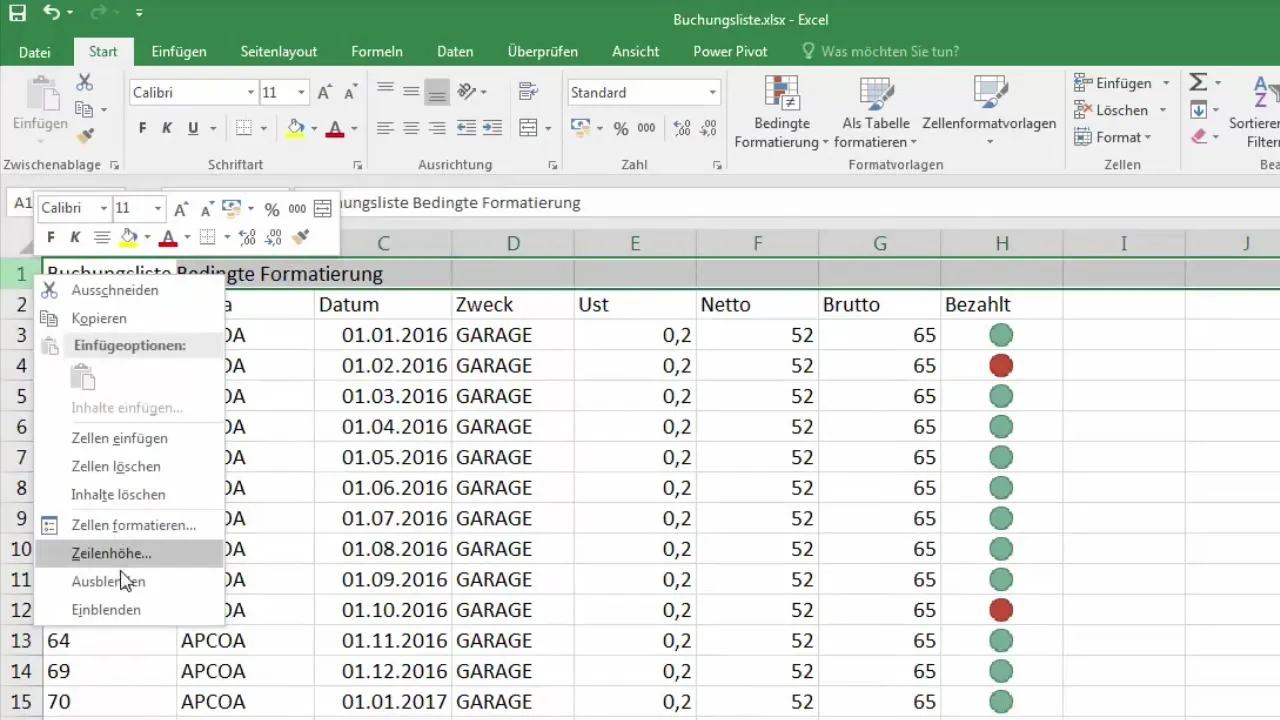Click the clear eraser icon
The height and width of the screenshot is (720, 1280).
pos(1198,136)
